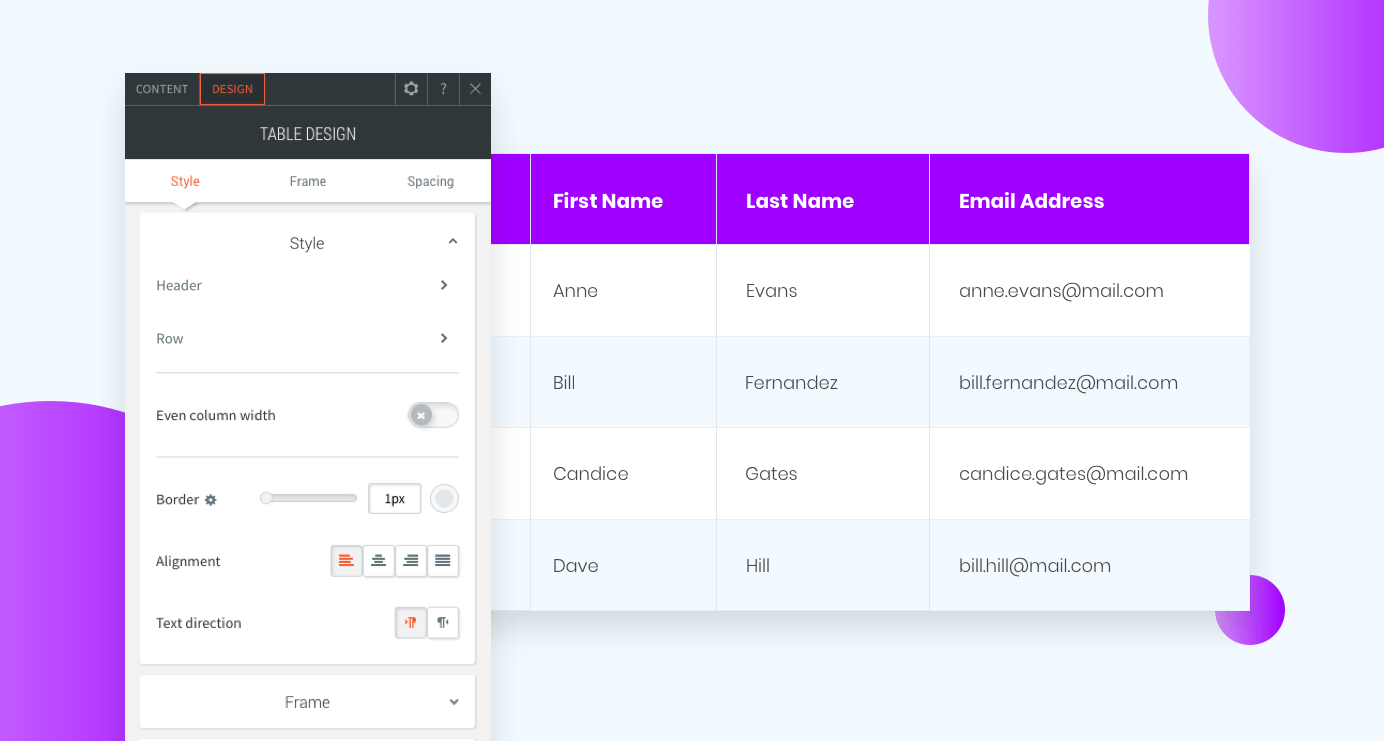Open the panel settings gear icon
The image size is (1384, 741).
411,89
